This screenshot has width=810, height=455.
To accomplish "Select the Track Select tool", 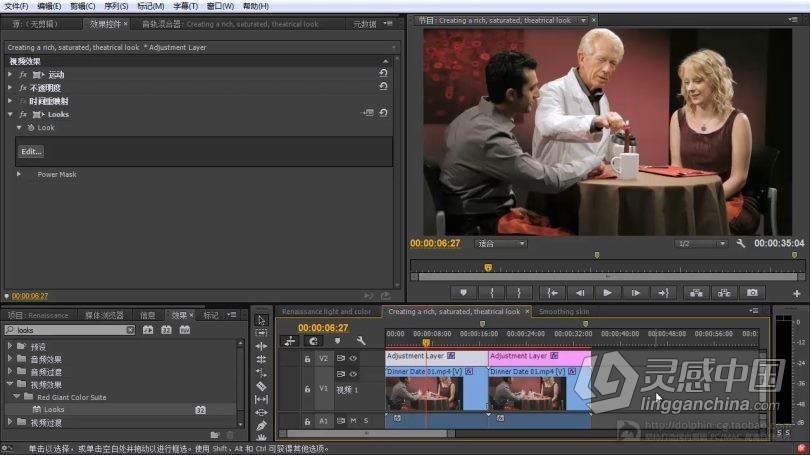I will (x=261, y=333).
